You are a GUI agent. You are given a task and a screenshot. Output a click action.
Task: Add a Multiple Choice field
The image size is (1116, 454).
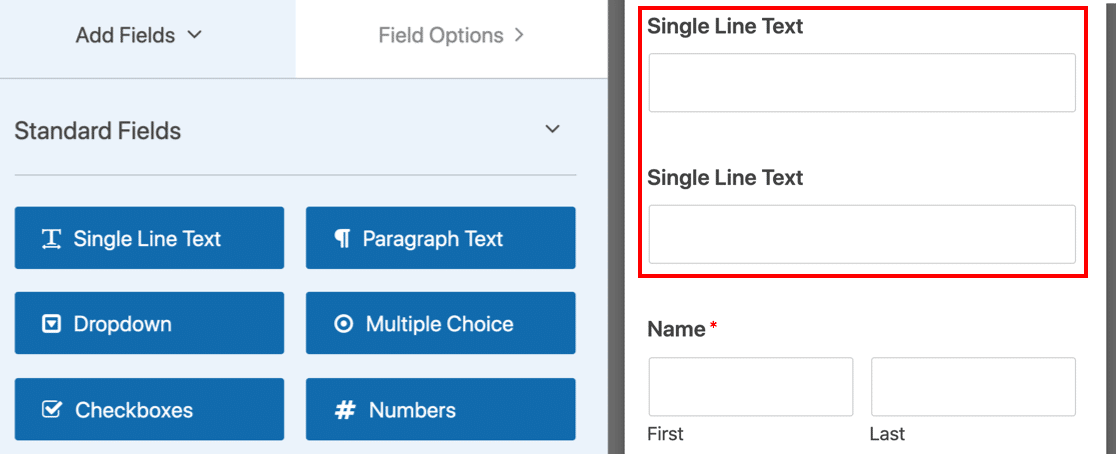(x=440, y=323)
